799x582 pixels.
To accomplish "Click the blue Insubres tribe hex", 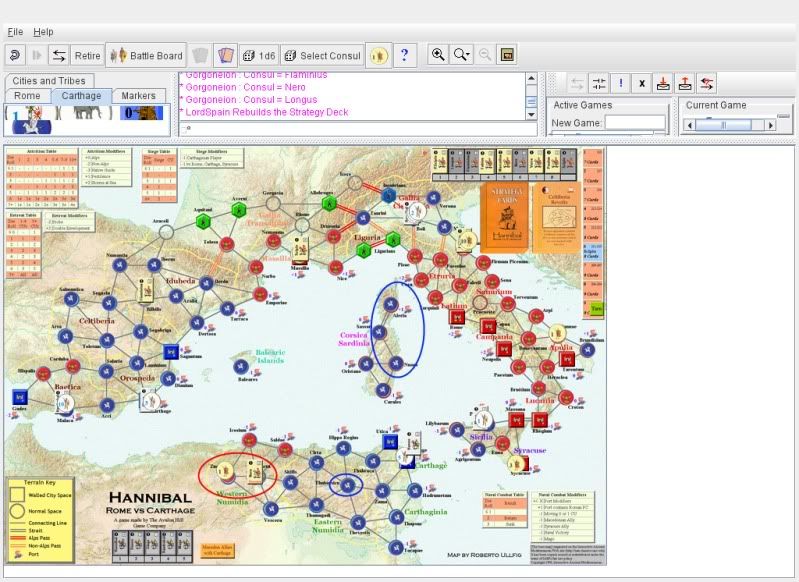I will point(388,195).
